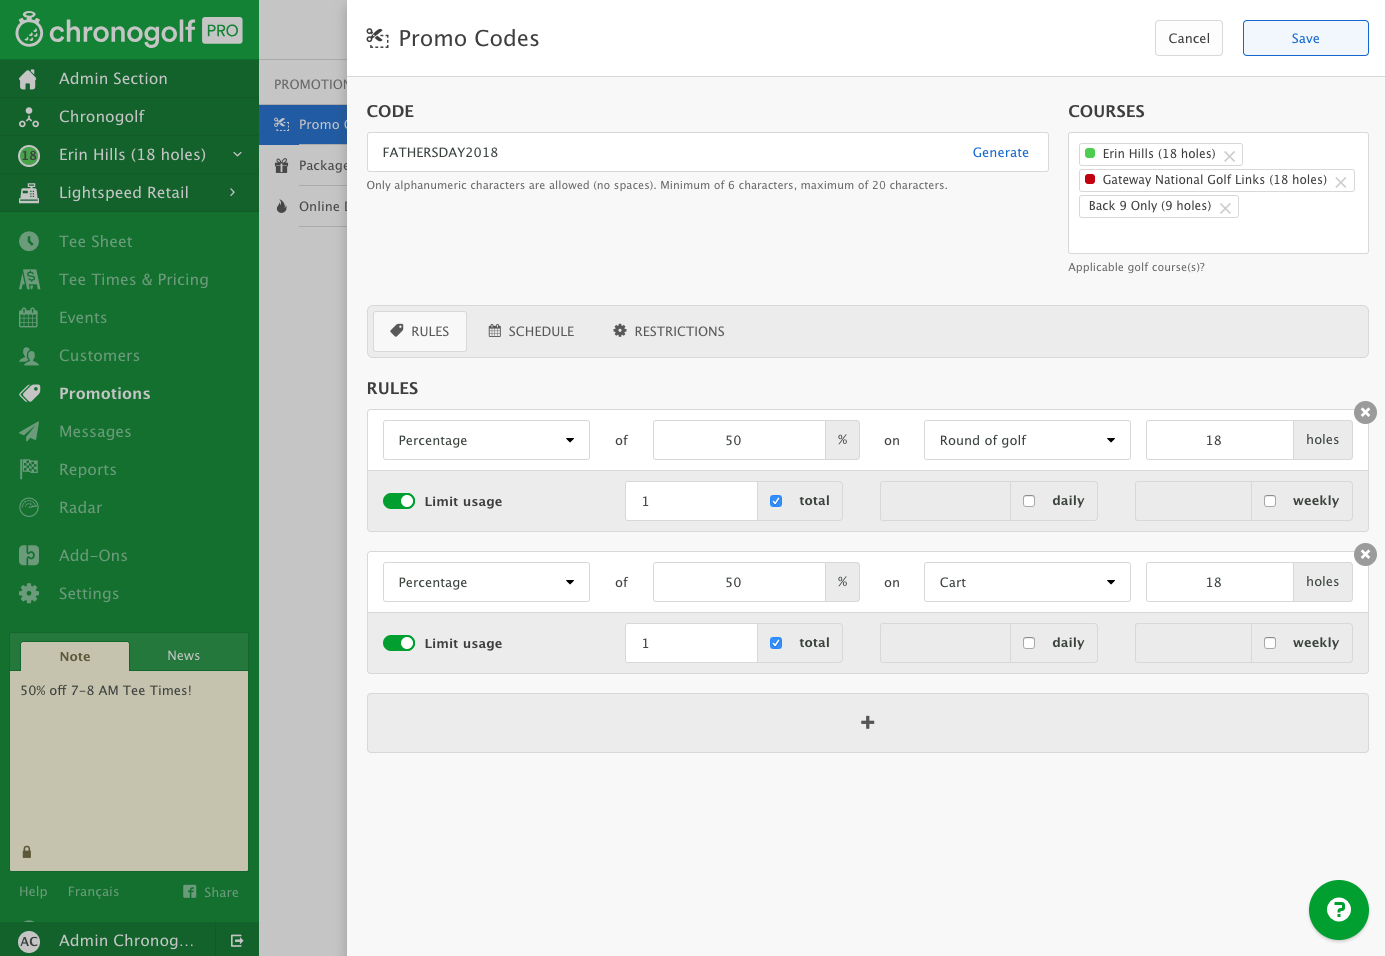Click the Cancel button
The image size is (1385, 956).
pyautogui.click(x=1188, y=38)
